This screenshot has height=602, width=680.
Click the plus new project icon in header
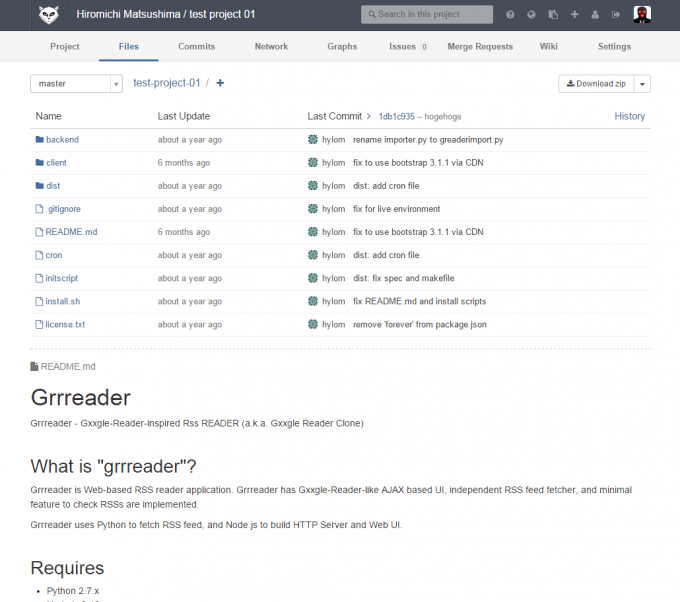point(574,15)
